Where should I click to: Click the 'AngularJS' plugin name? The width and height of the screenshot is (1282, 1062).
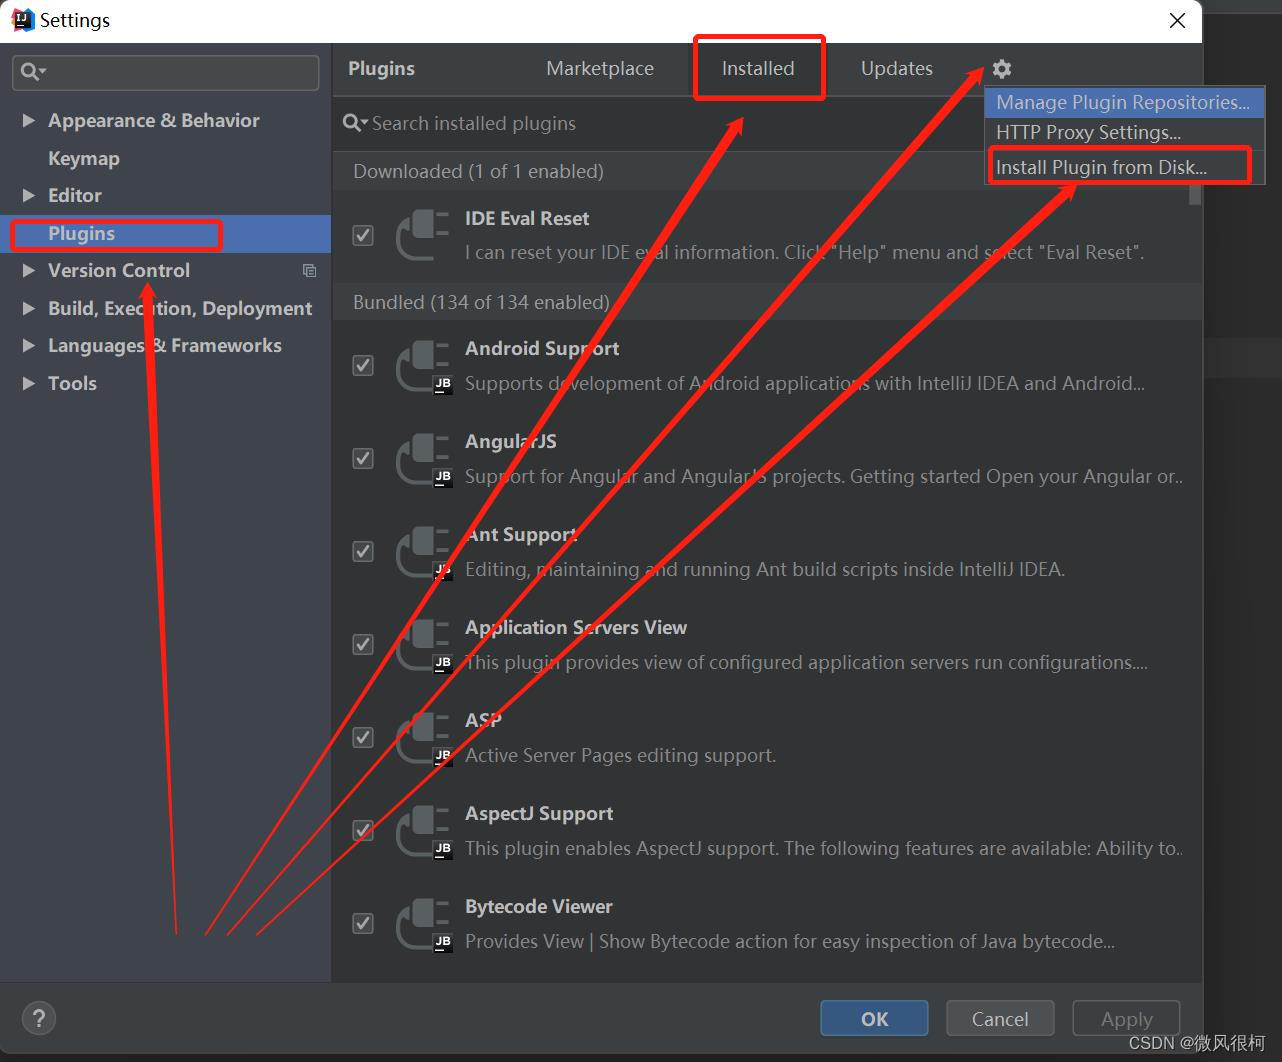click(x=511, y=442)
